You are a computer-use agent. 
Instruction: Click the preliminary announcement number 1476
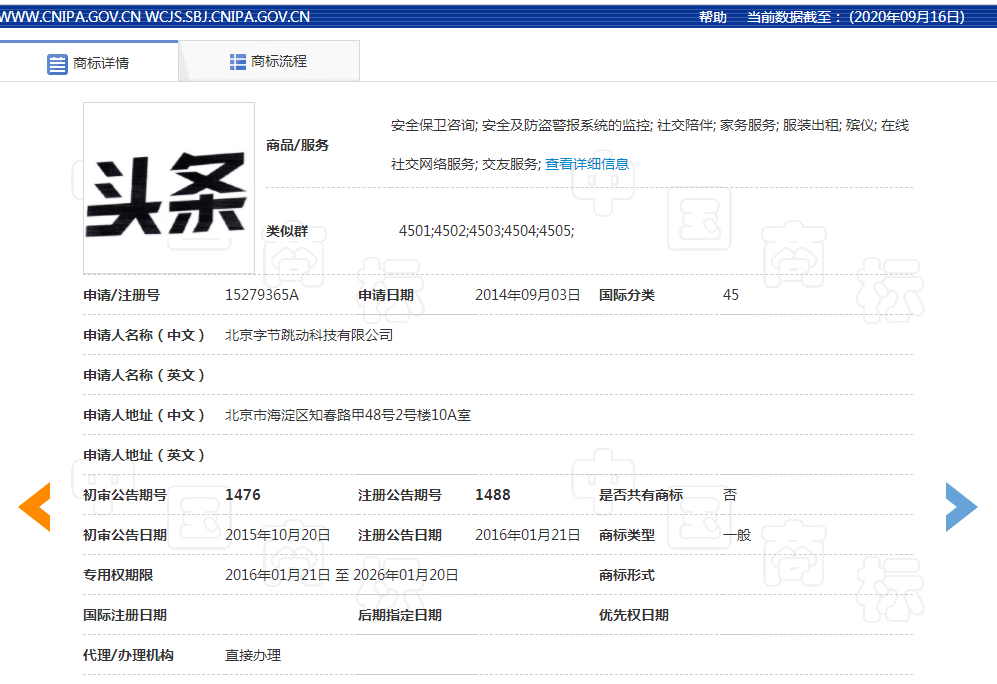click(243, 495)
